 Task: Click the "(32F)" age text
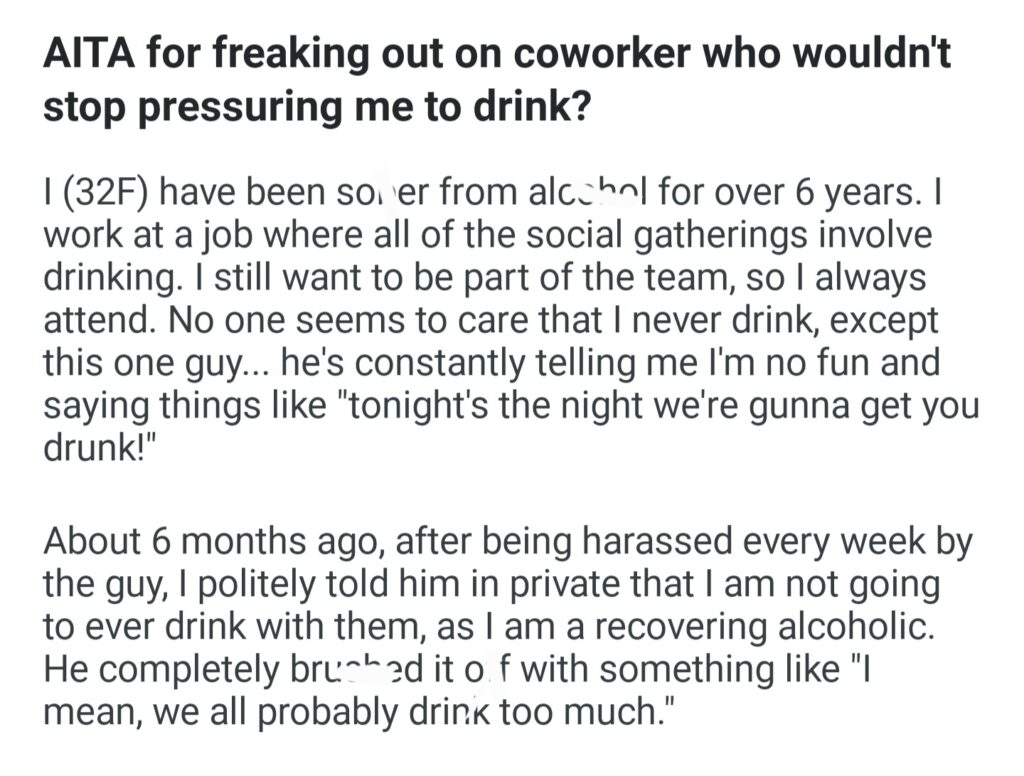pyautogui.click(x=104, y=189)
